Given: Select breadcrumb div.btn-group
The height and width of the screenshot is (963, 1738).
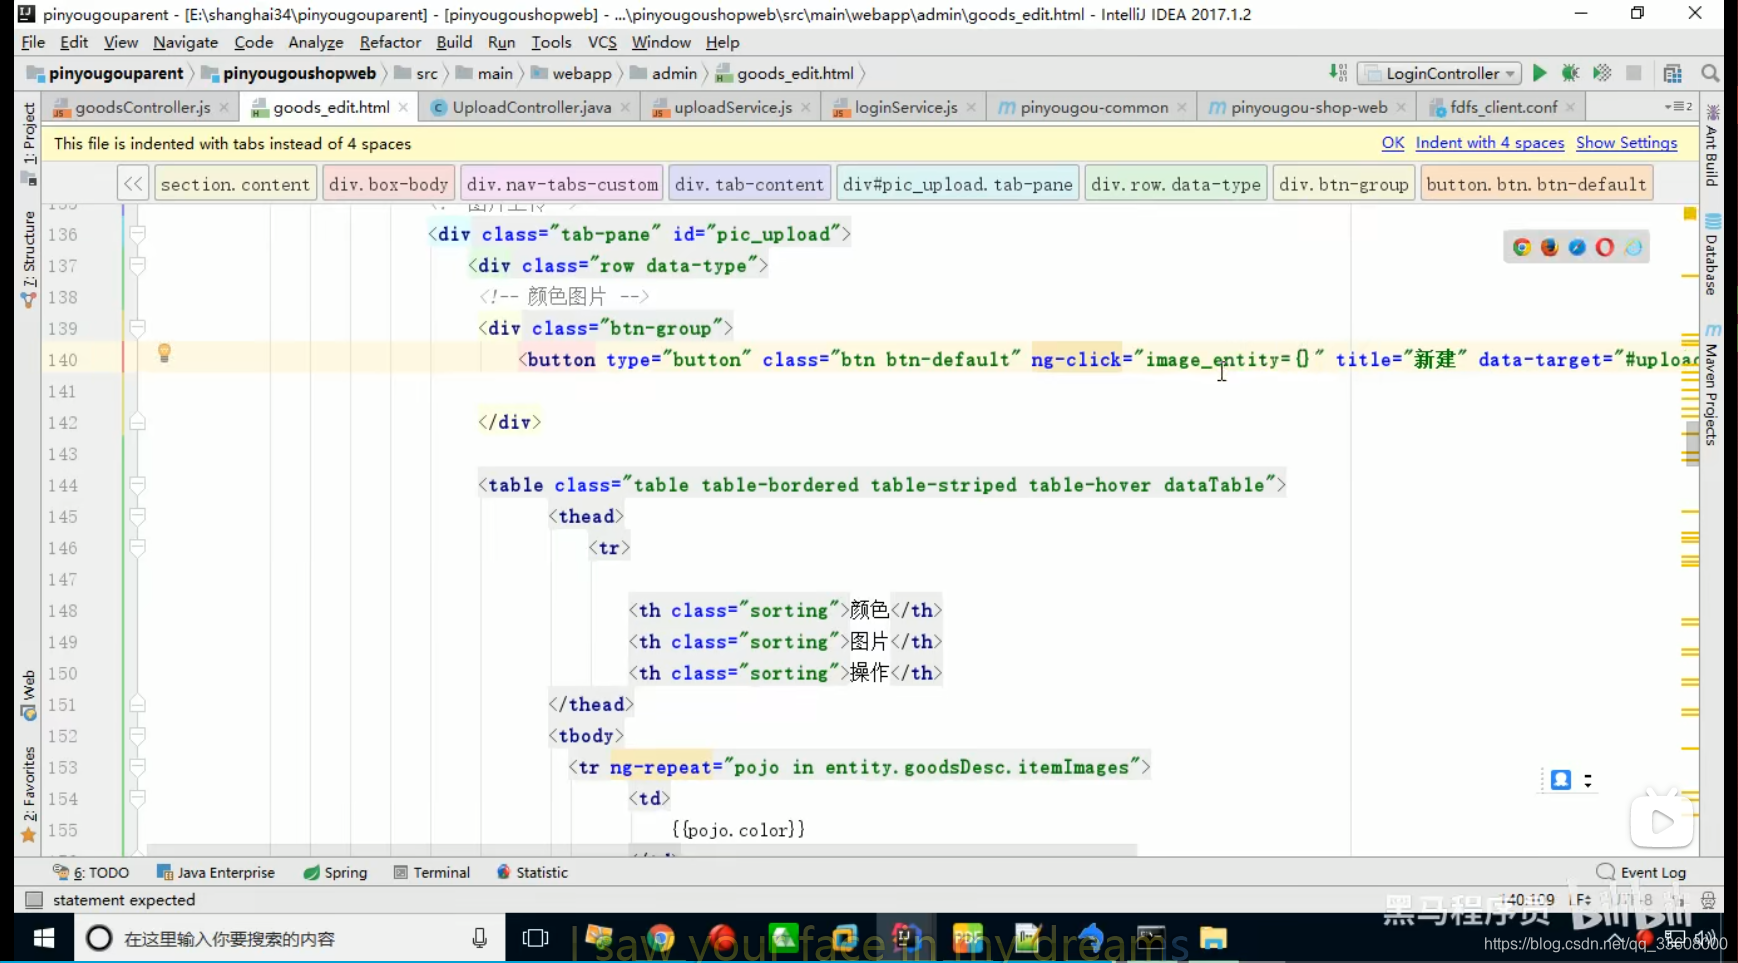Looking at the screenshot, I should 1343,184.
